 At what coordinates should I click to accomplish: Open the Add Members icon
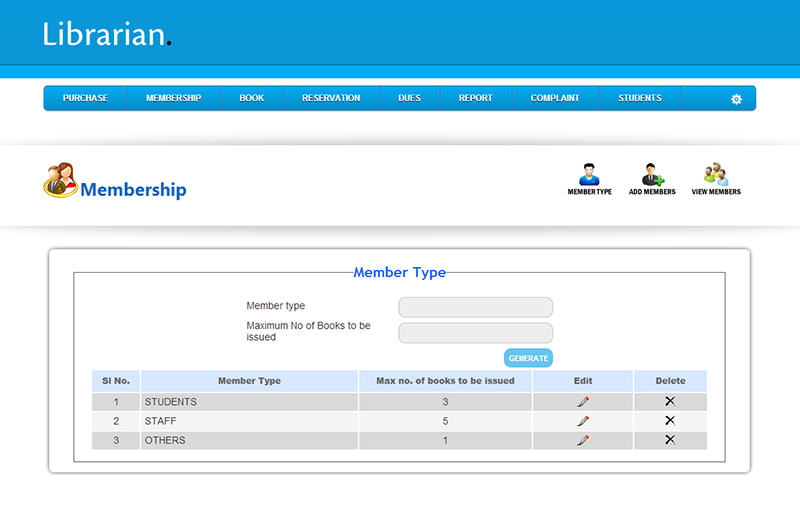point(652,176)
